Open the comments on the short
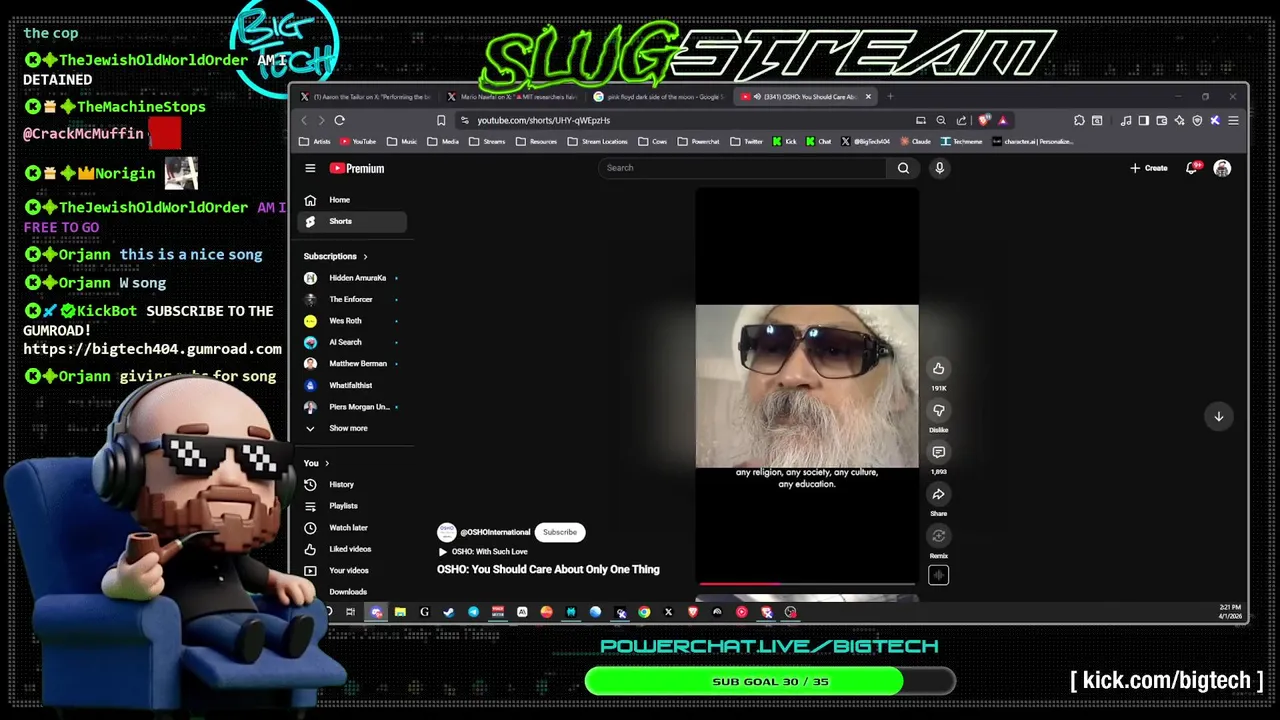Viewport: 1280px width, 720px height. tap(938, 452)
